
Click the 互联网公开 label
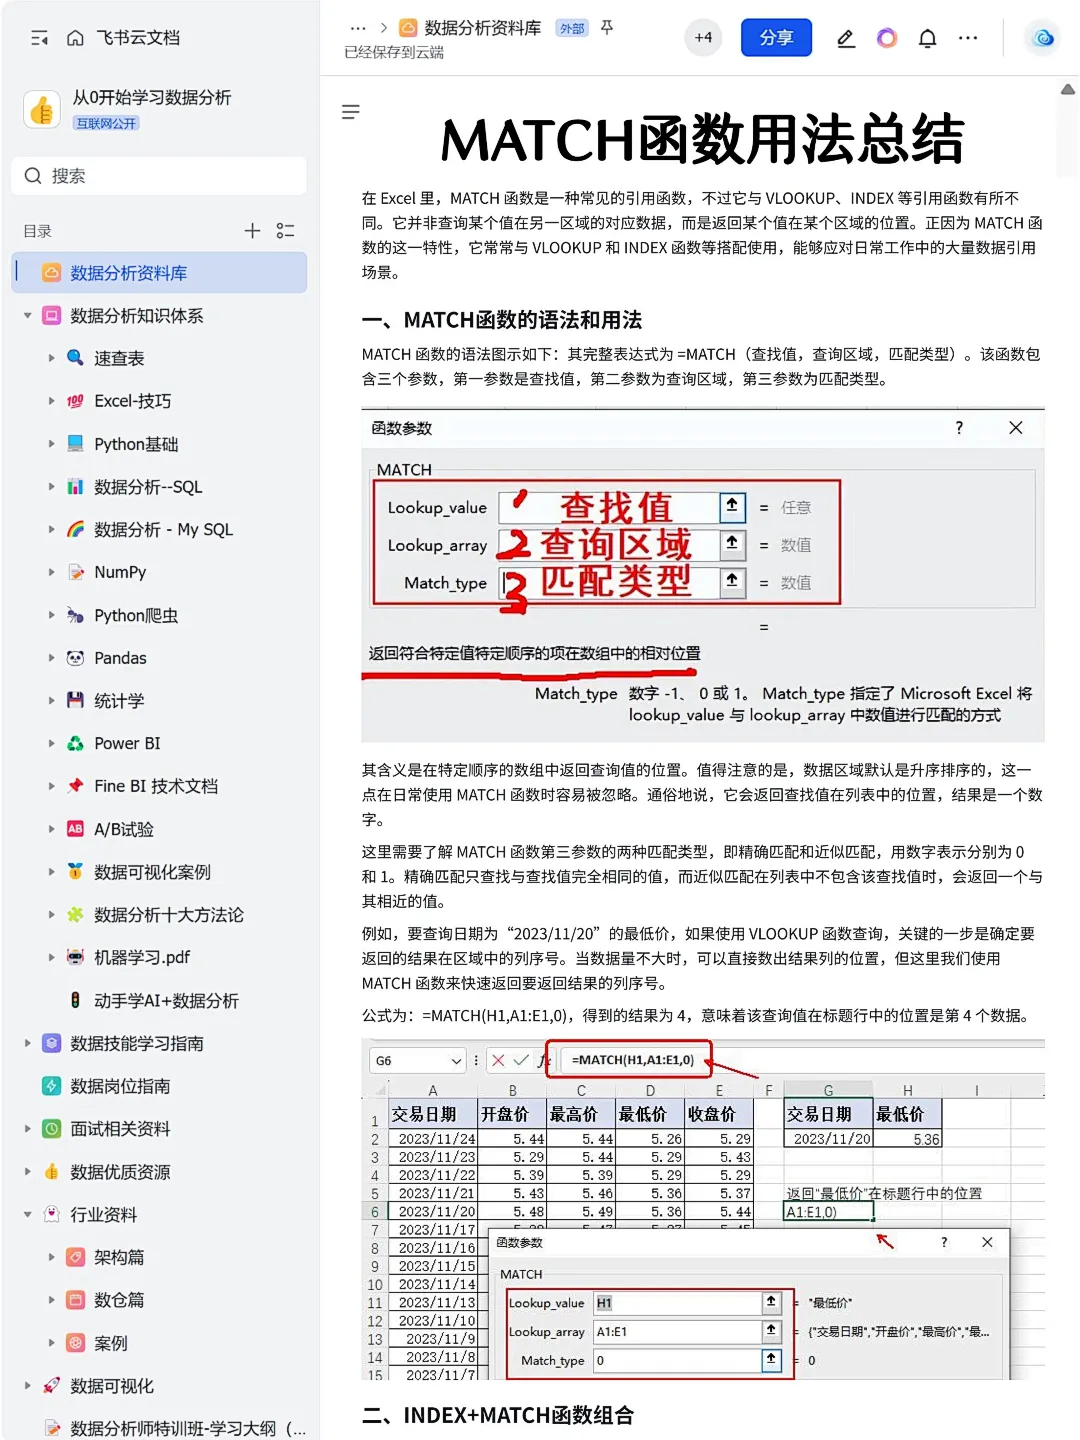(106, 124)
